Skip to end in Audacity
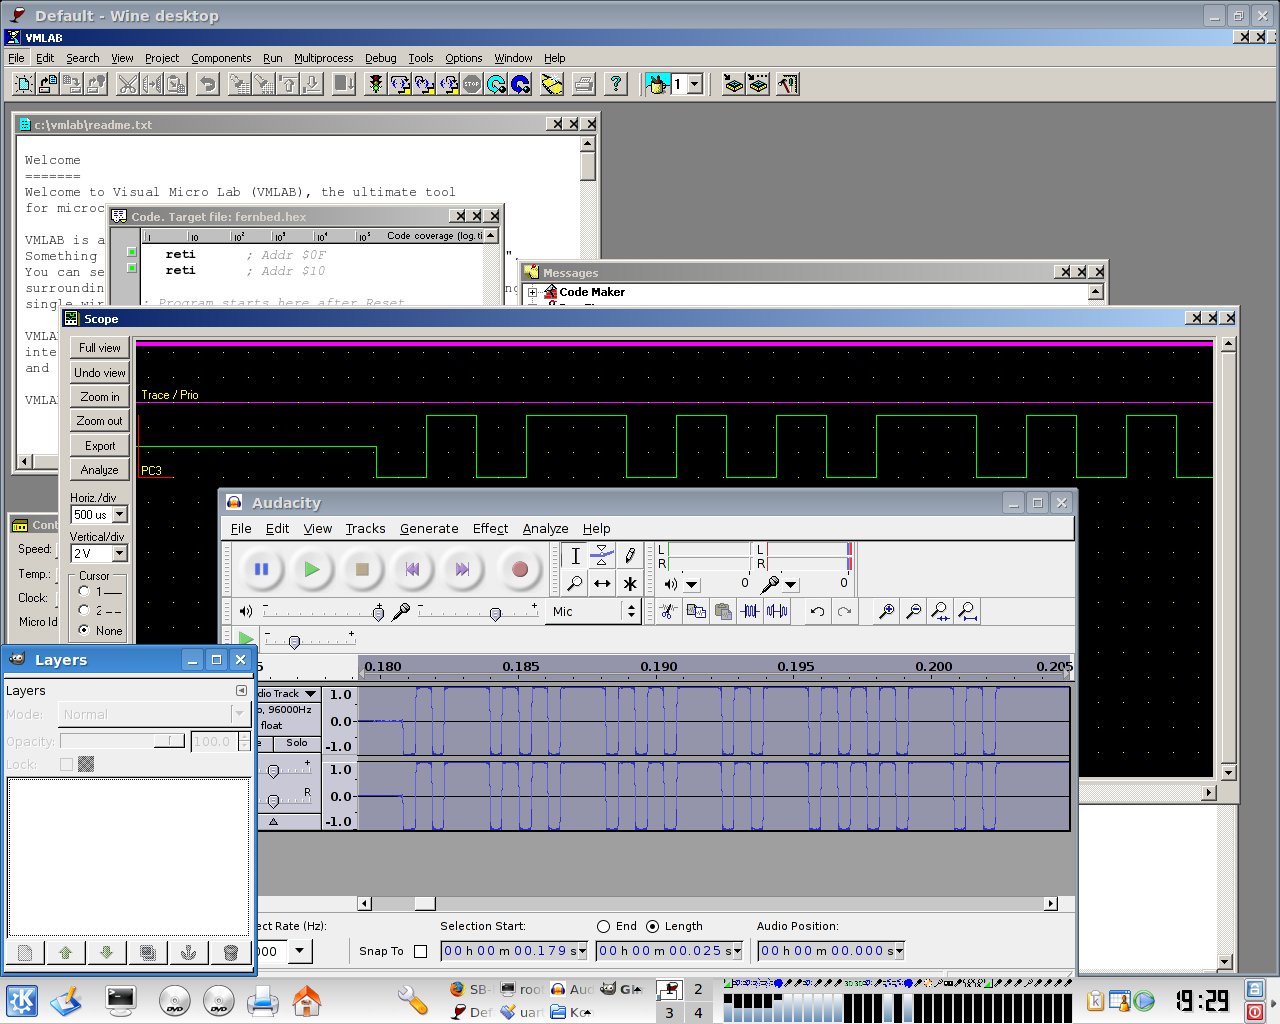Screen dimensions: 1280x1024 point(462,569)
